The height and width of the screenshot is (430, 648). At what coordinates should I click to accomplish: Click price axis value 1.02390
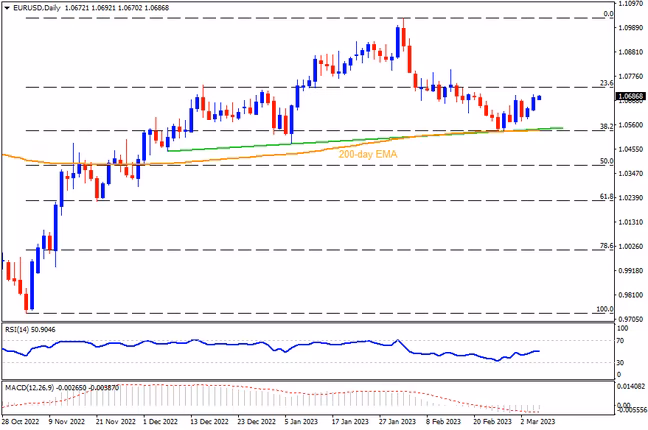631,198
